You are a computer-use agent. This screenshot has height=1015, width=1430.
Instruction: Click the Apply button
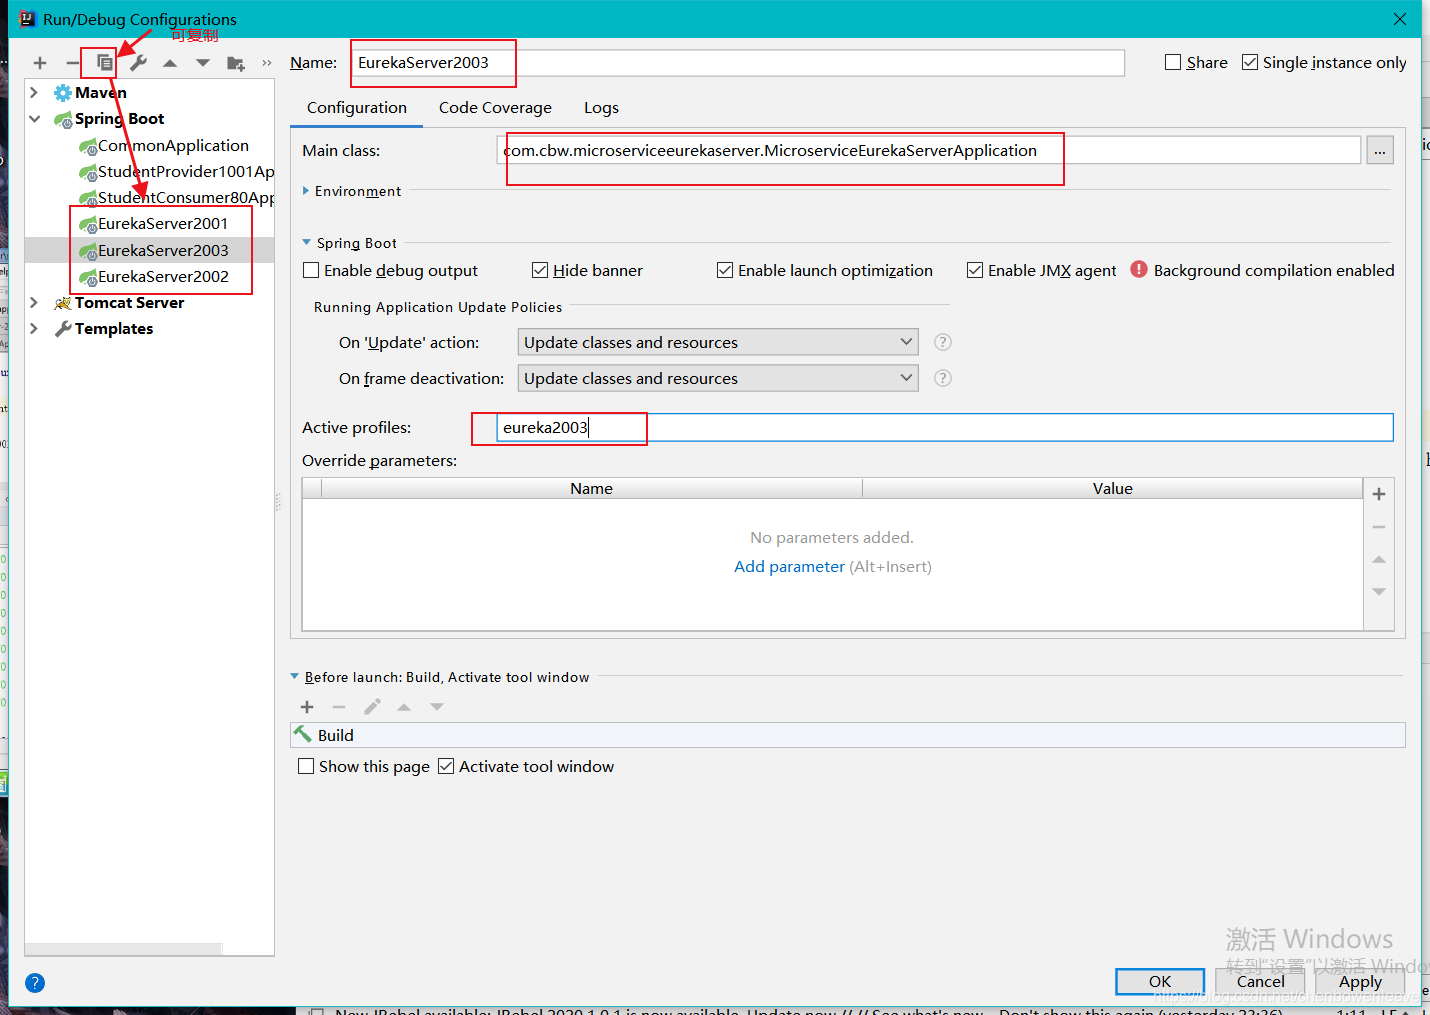coord(1360,982)
